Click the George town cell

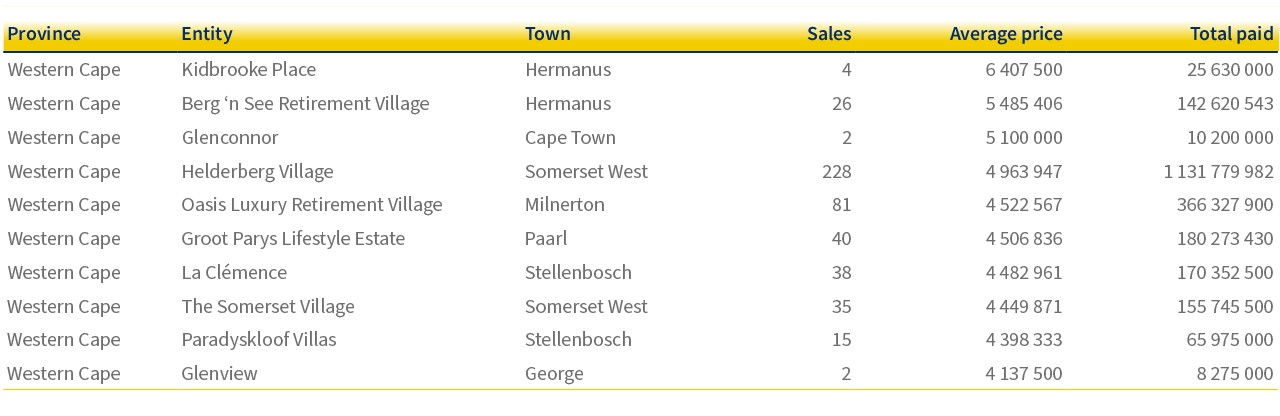pyautogui.click(x=554, y=374)
